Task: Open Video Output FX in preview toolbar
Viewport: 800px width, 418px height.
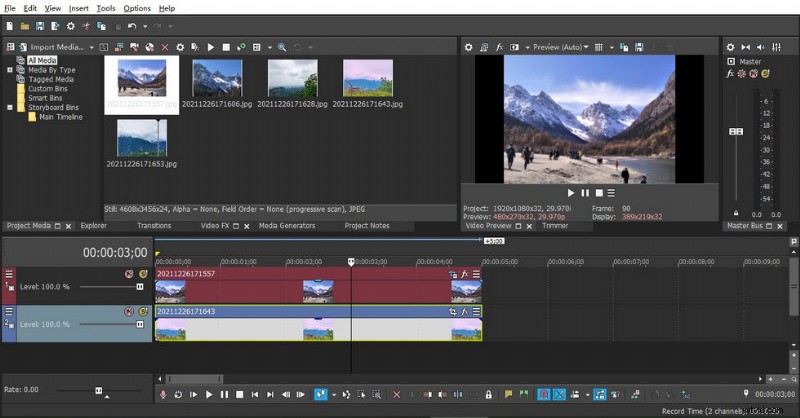Action: [x=499, y=47]
